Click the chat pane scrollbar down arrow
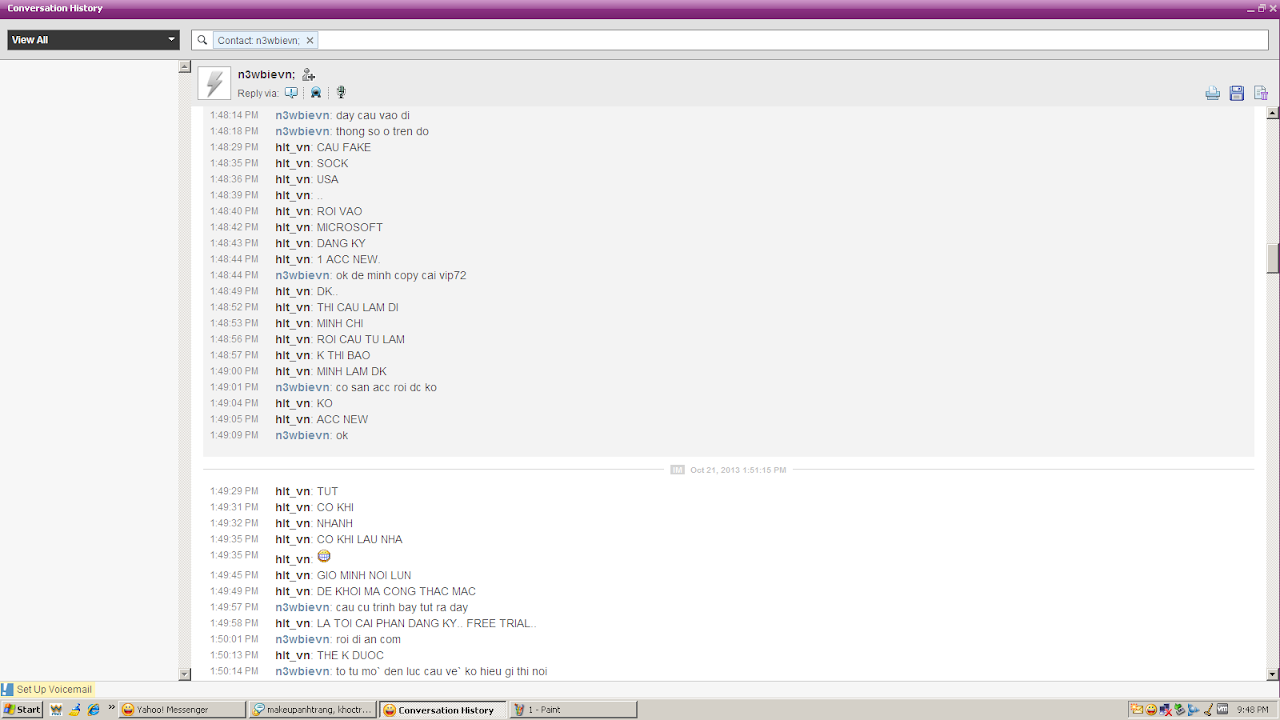 click(1273, 675)
